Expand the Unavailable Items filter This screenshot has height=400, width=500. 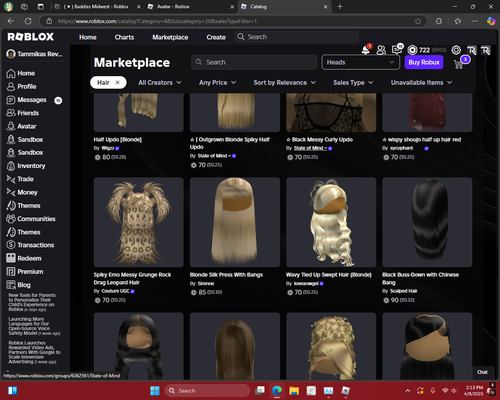[x=421, y=83]
